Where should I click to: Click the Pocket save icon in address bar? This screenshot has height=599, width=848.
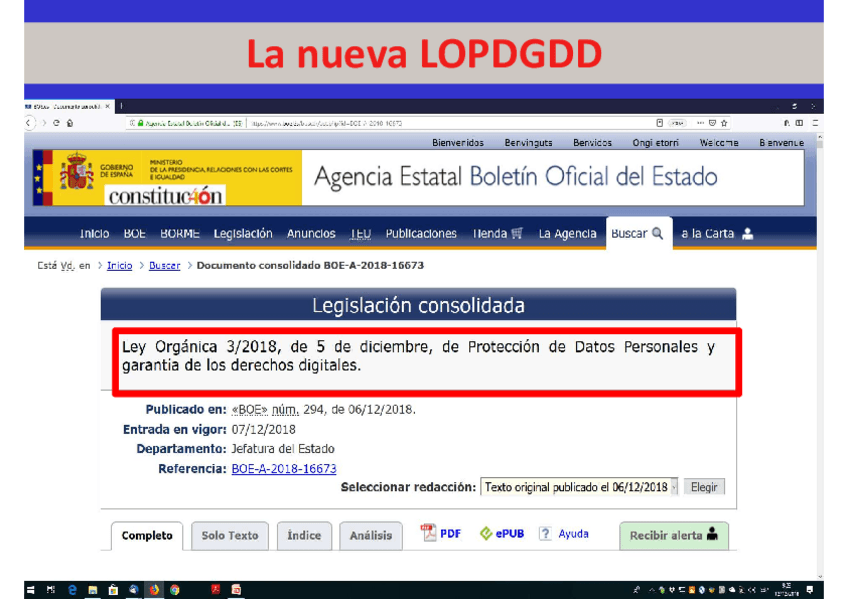click(712, 123)
